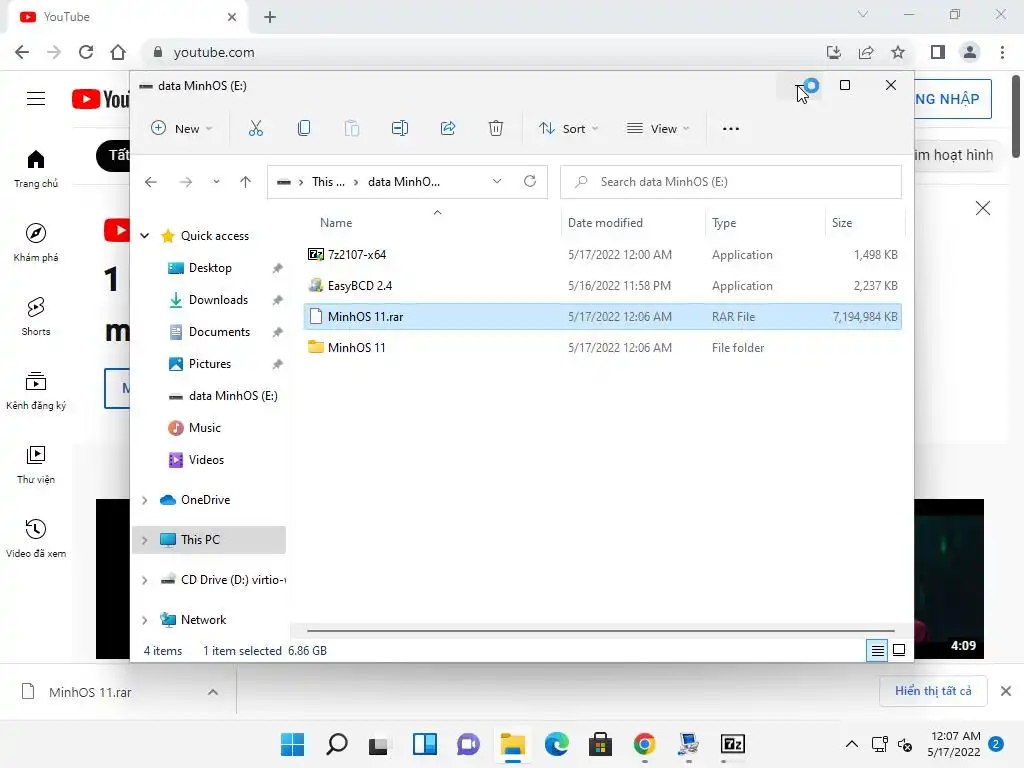The image size is (1024, 768).
Task: Click the Rename icon in Explorer toolbar
Action: (400, 129)
